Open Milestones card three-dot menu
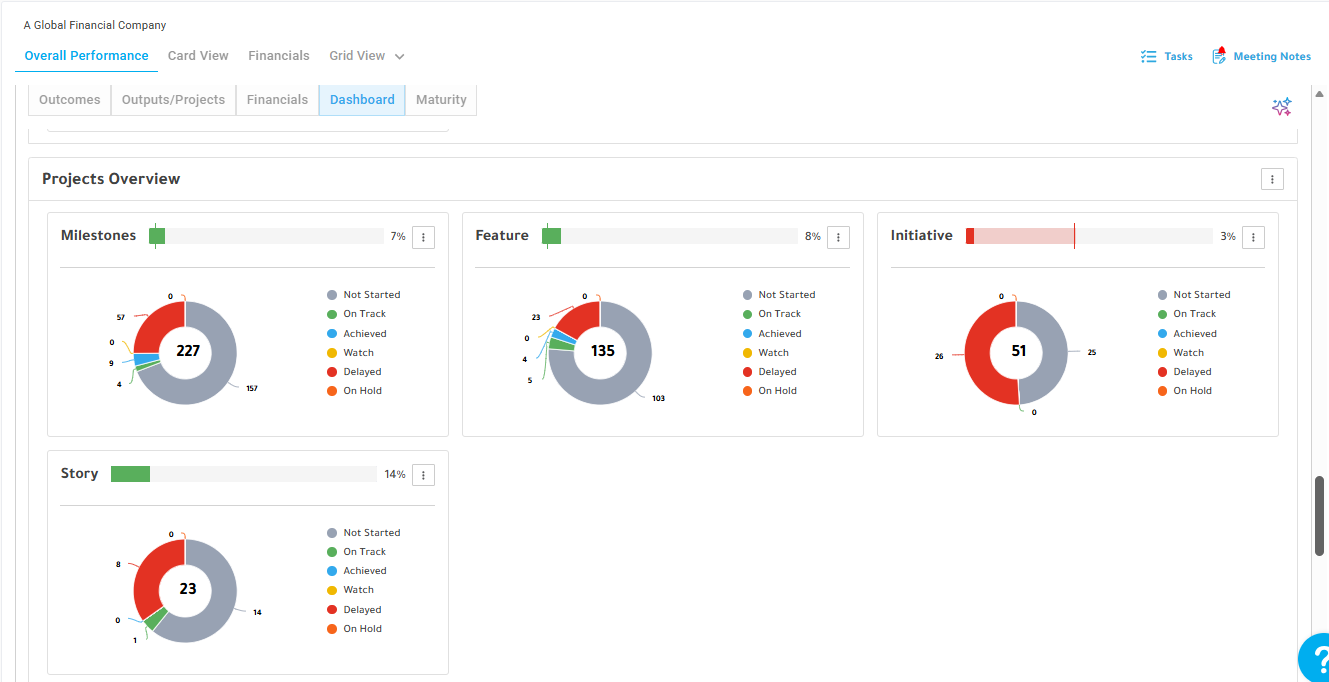 [x=423, y=237]
